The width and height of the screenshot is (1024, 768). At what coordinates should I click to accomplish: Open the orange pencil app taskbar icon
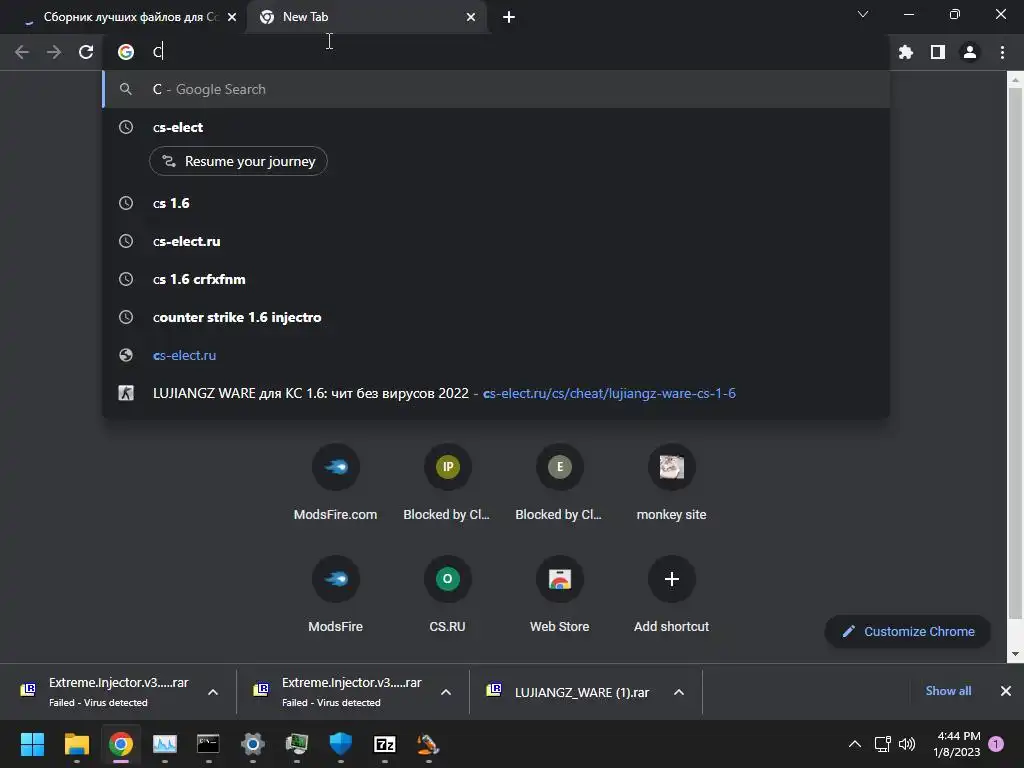[428, 744]
